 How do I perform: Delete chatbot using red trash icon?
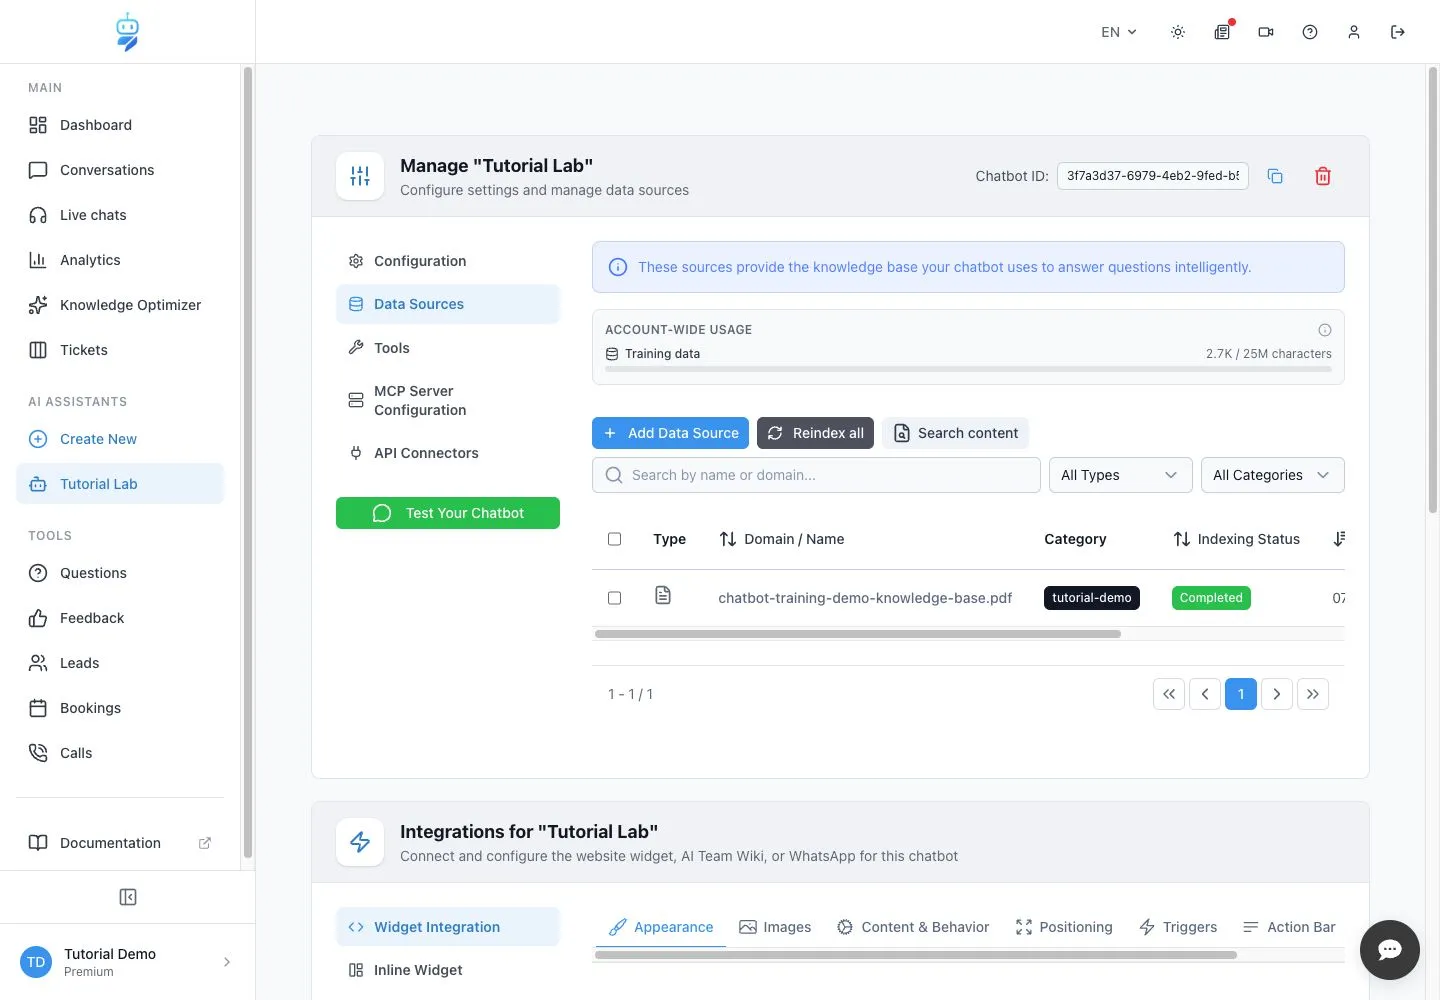[1323, 176]
